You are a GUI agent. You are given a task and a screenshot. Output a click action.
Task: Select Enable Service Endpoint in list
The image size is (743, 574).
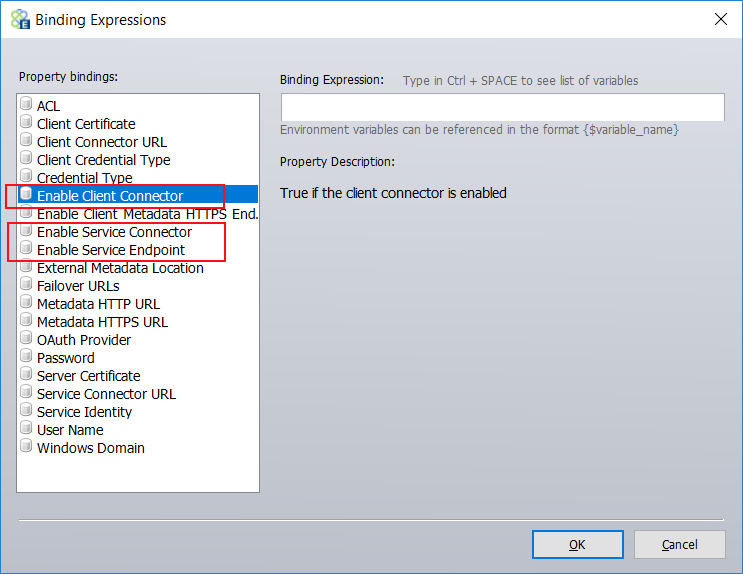111,250
